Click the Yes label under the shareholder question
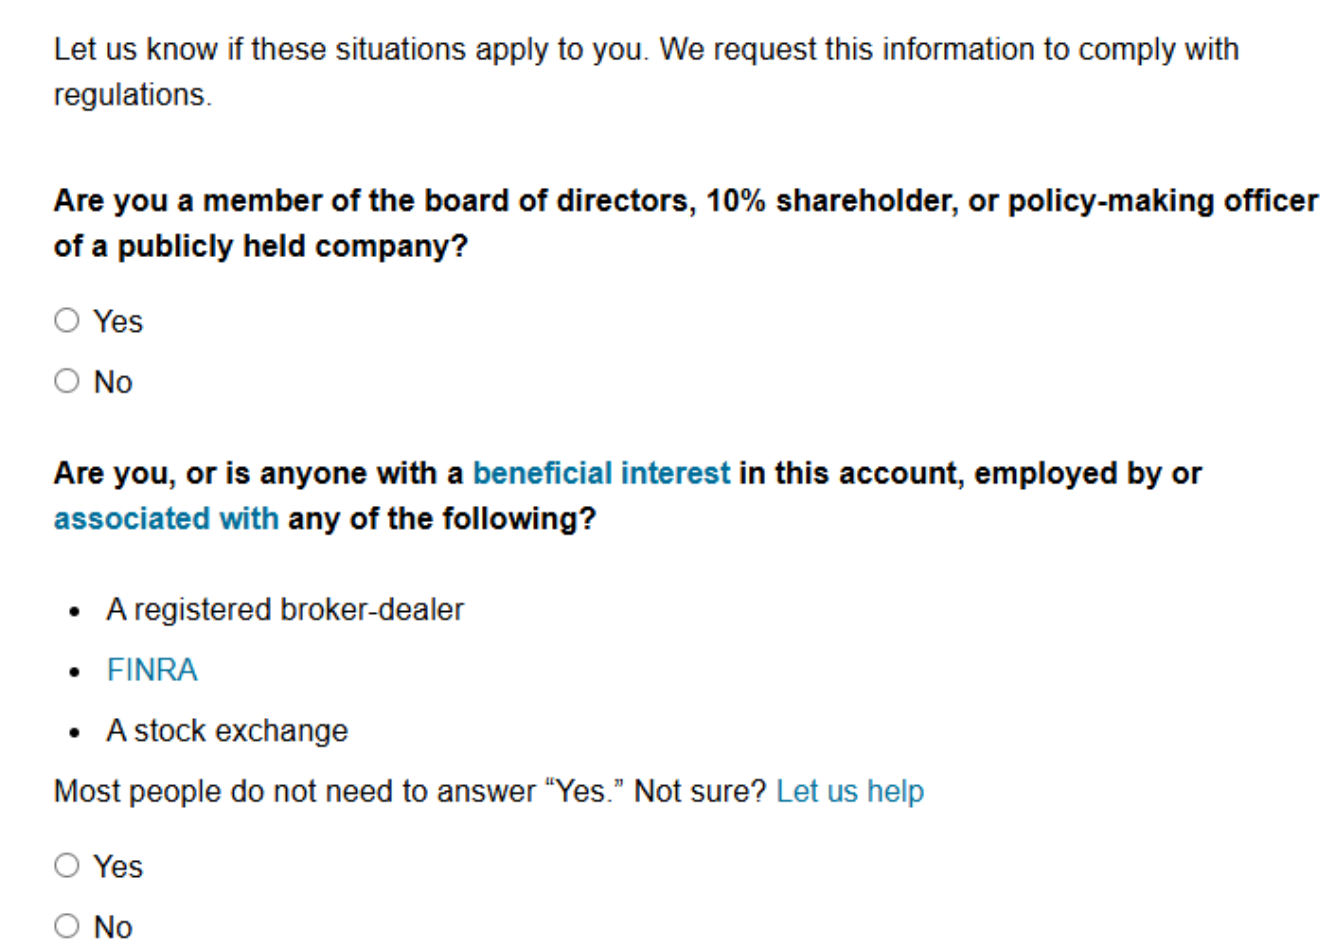 tap(118, 322)
